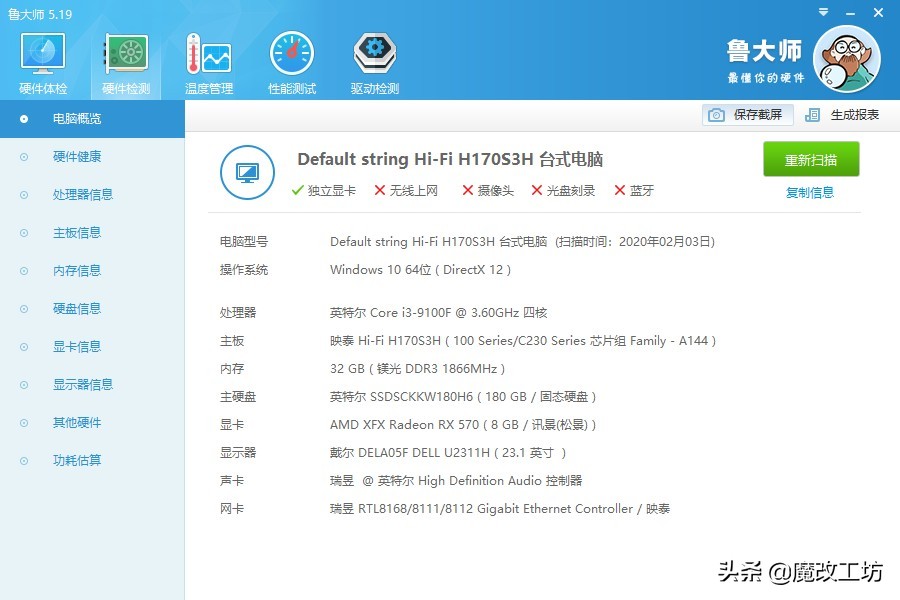The height and width of the screenshot is (600, 900).
Task: Click the 复制信息 copy link
Action: tap(811, 192)
